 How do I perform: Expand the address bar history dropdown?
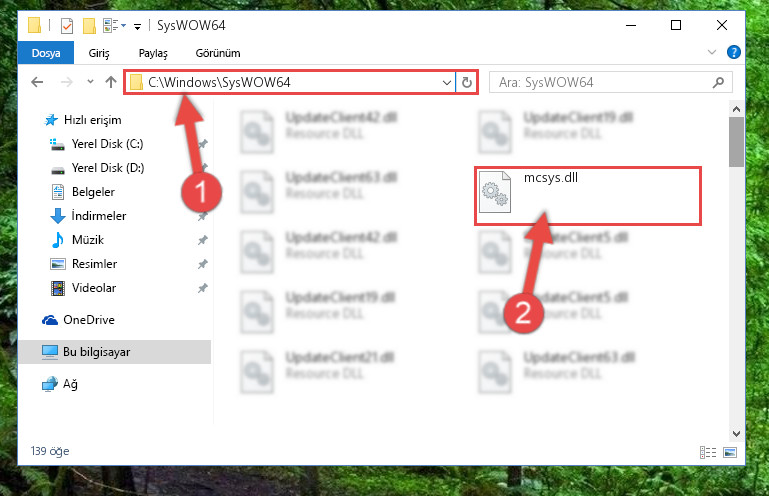coord(446,82)
